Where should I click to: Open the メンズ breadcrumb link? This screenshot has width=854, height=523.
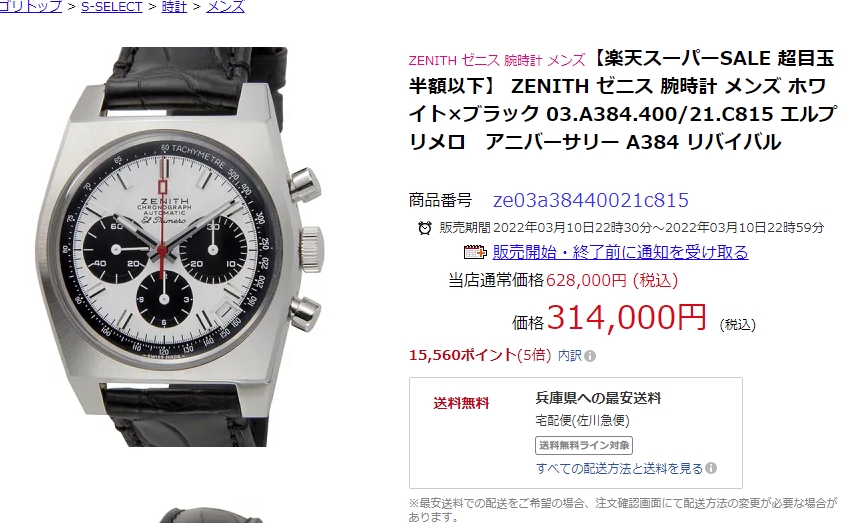point(225,7)
